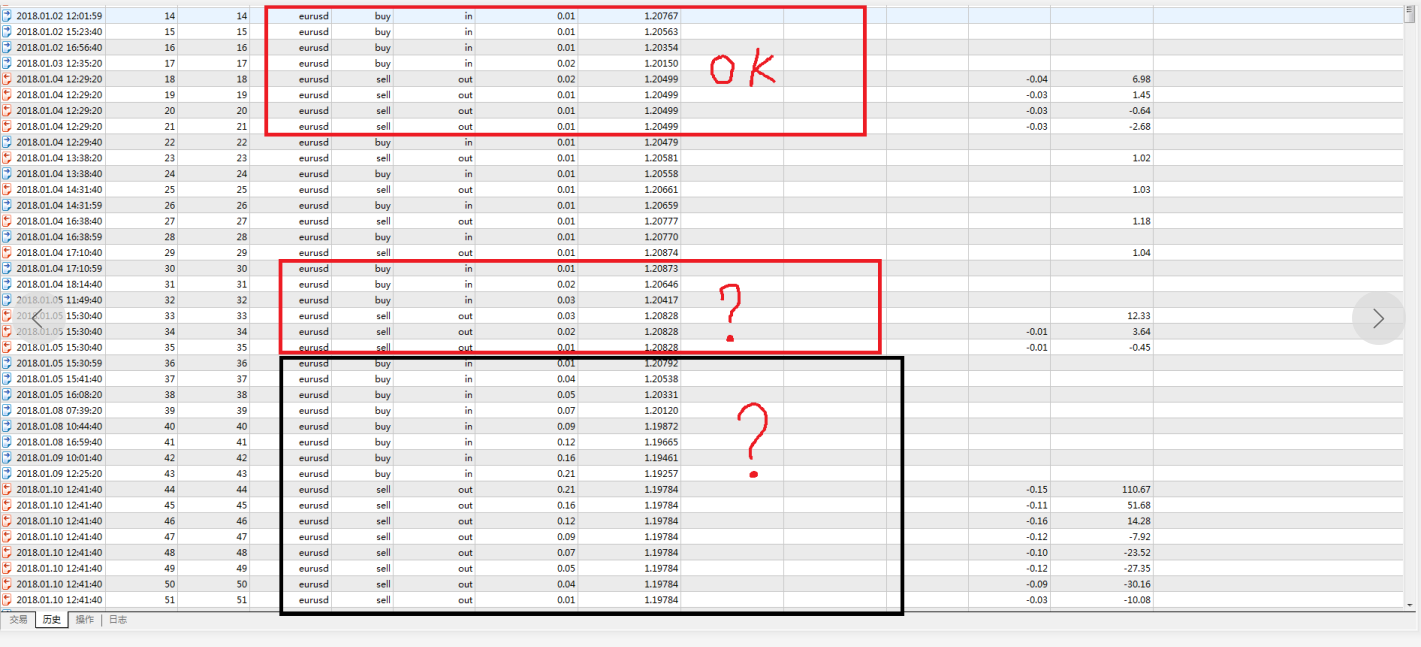This screenshot has width=1421, height=647.
Task: Click the price cell 1.20873
Action: click(x=660, y=268)
